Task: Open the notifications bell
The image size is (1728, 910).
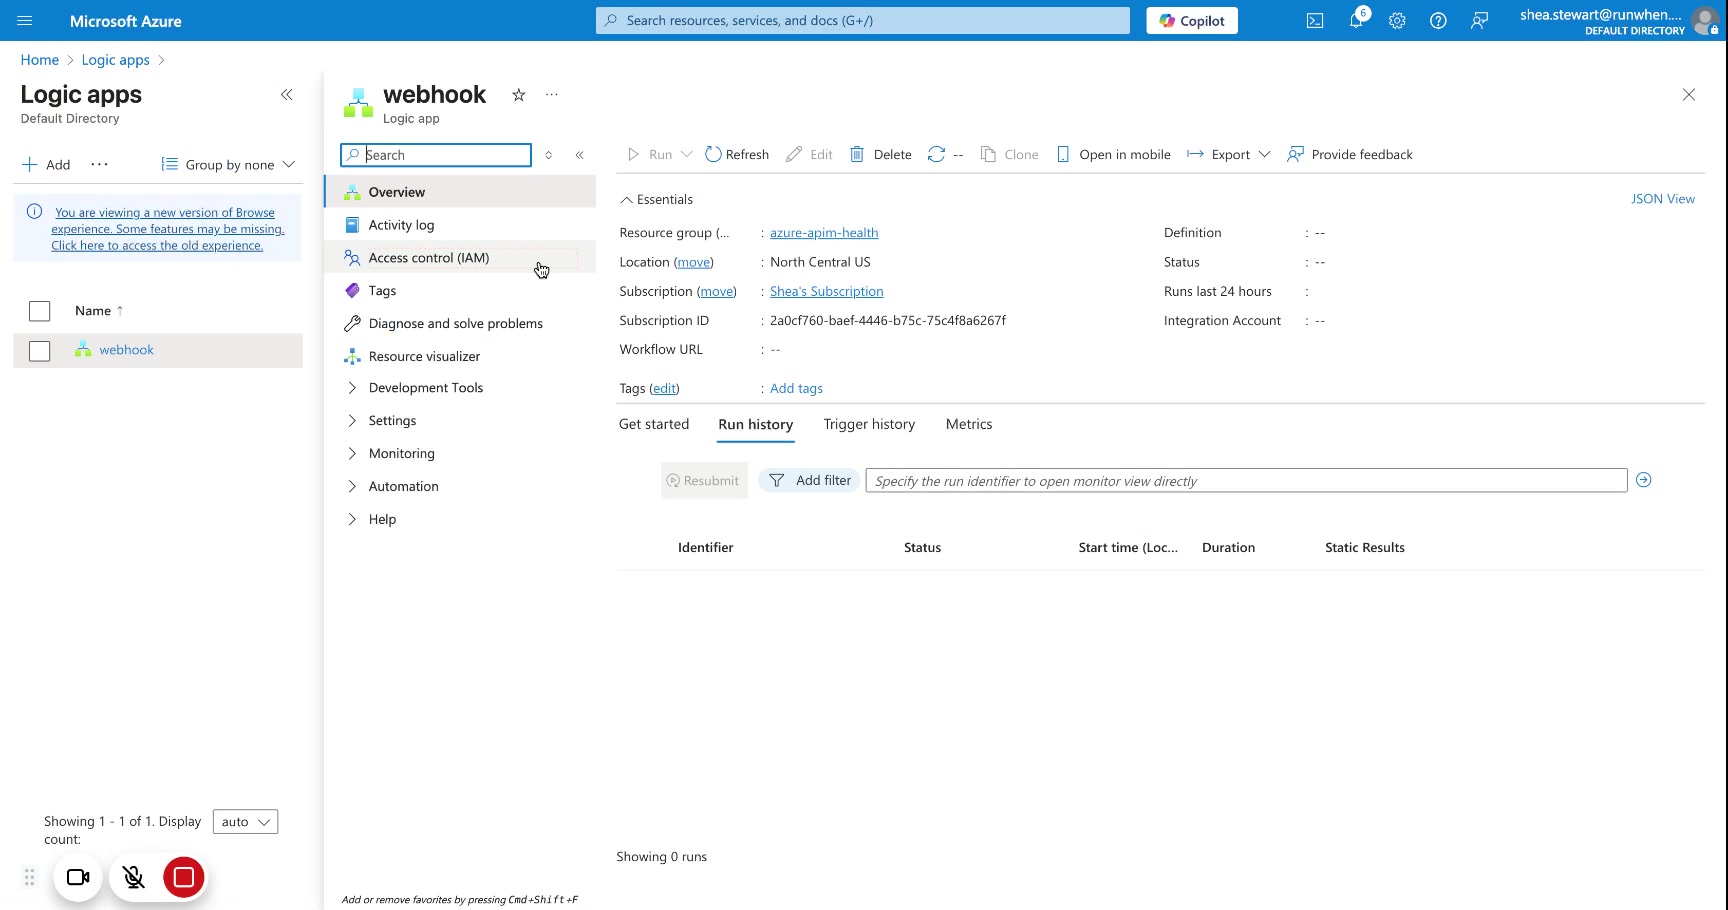Action: pos(1356,21)
